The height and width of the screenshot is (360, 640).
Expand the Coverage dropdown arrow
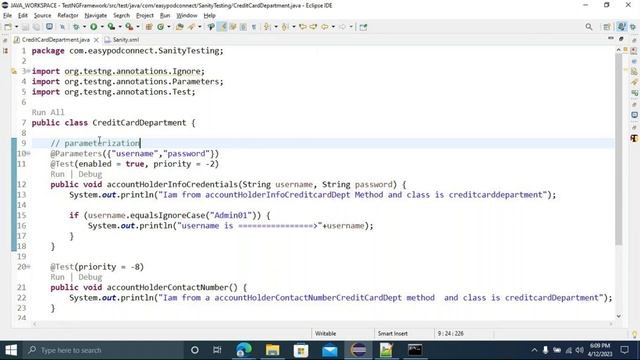(120, 27)
